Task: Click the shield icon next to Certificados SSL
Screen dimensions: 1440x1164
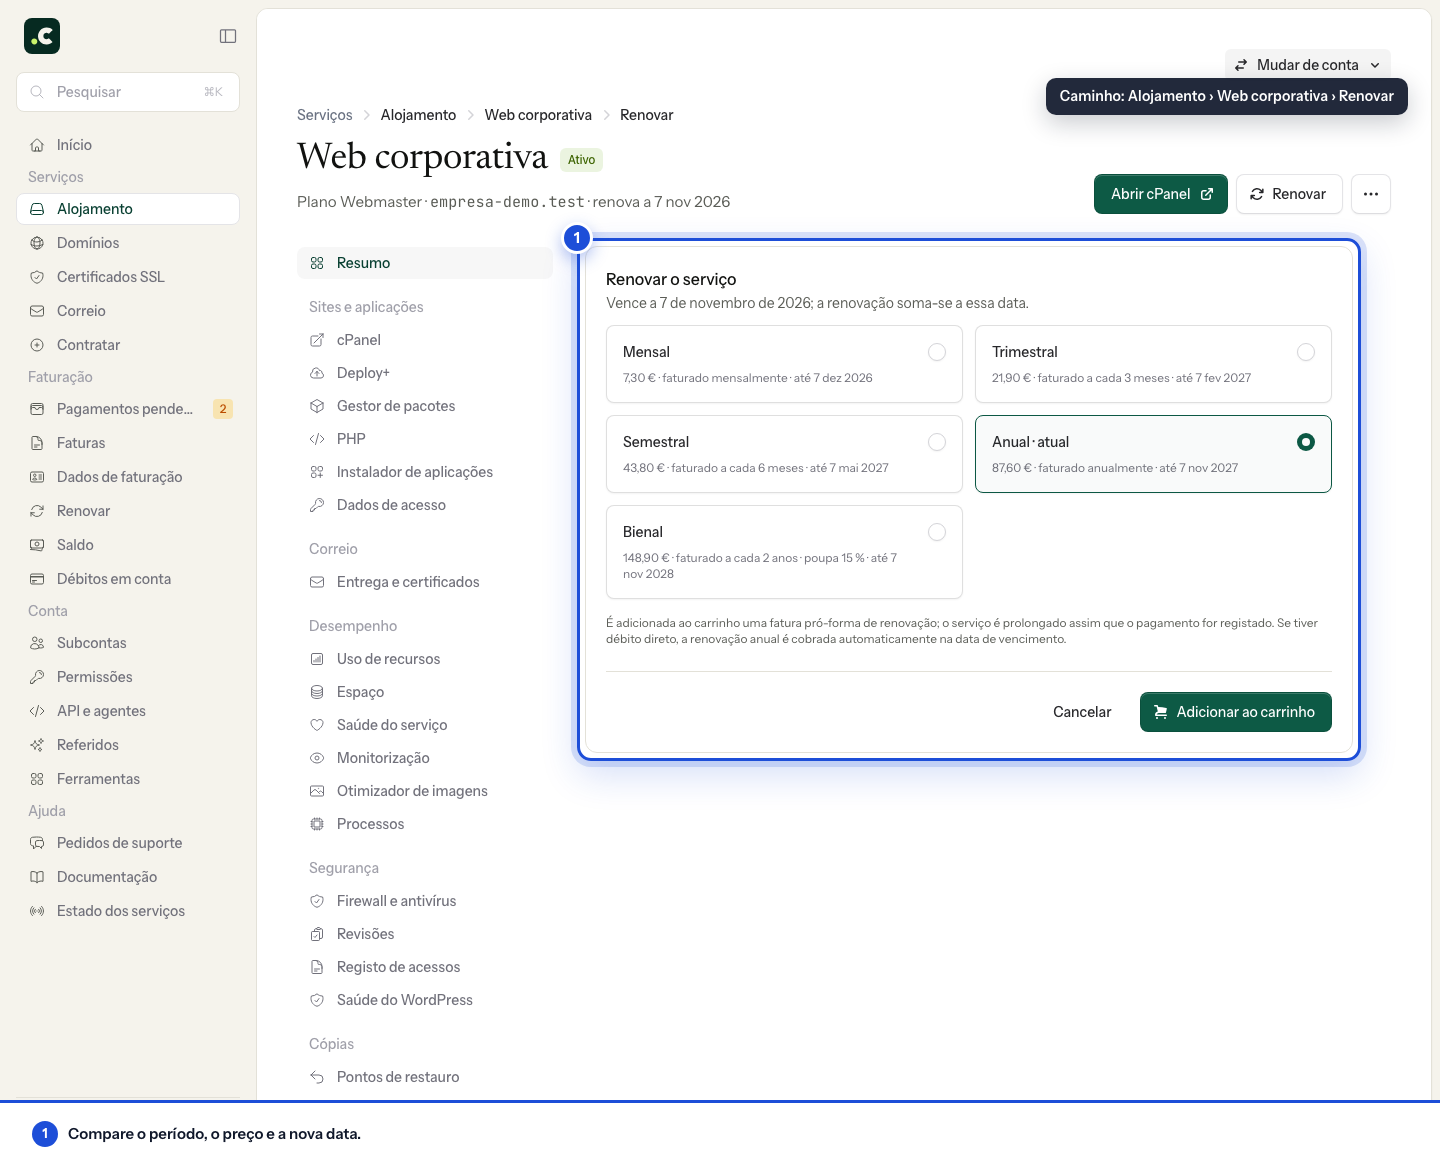Action: [37, 277]
